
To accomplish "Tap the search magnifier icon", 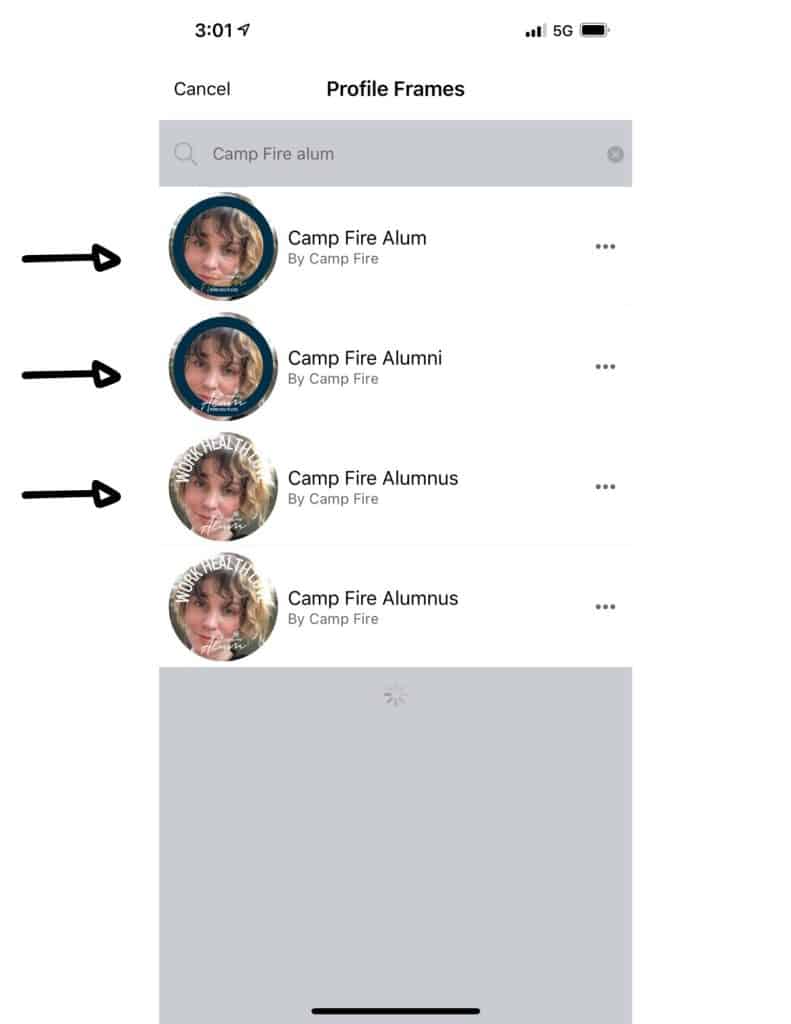I will click(185, 154).
